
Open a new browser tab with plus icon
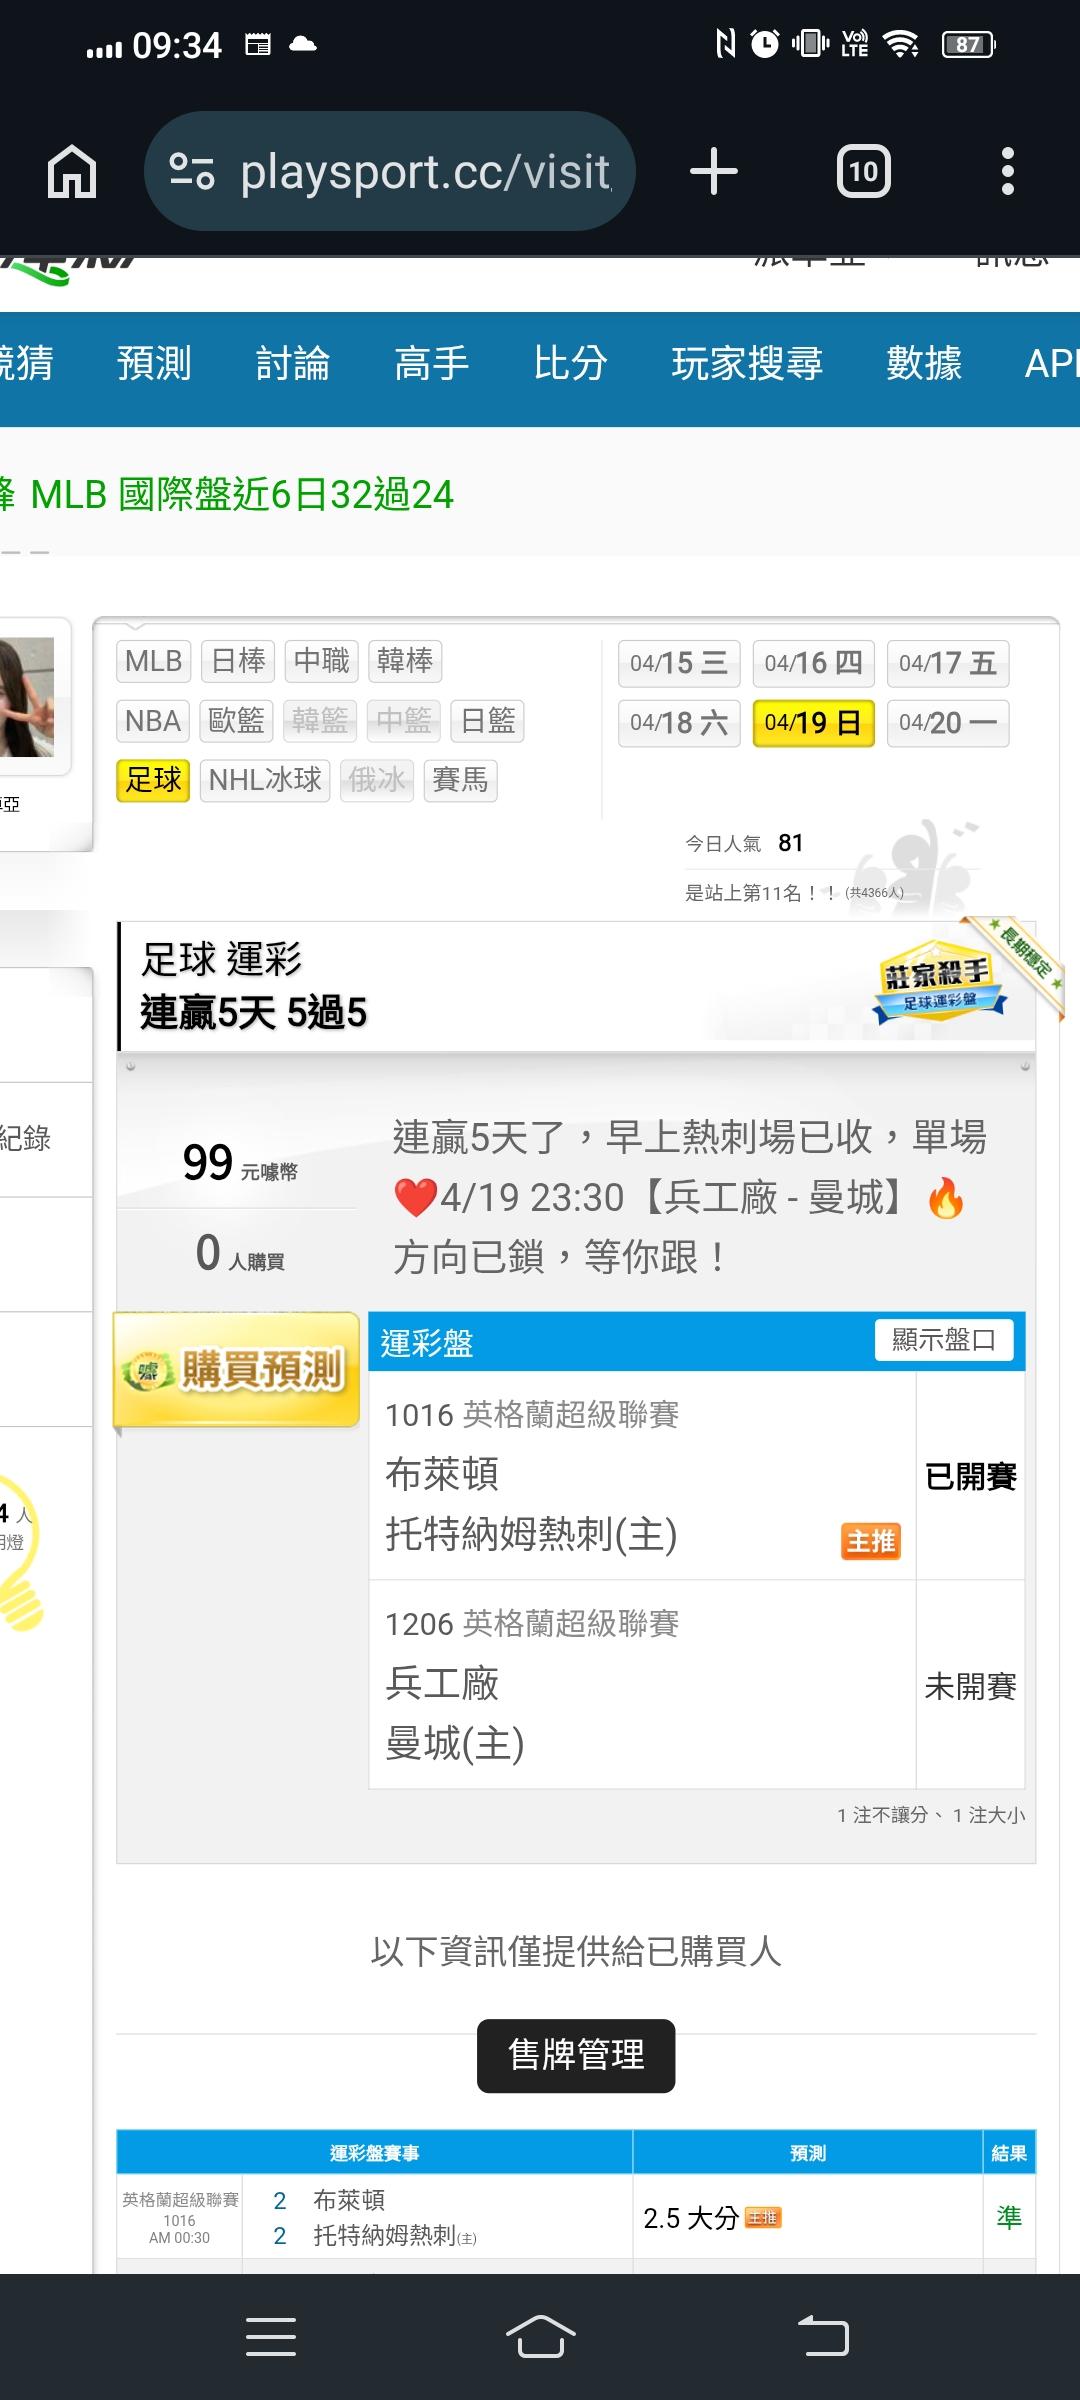tap(713, 171)
